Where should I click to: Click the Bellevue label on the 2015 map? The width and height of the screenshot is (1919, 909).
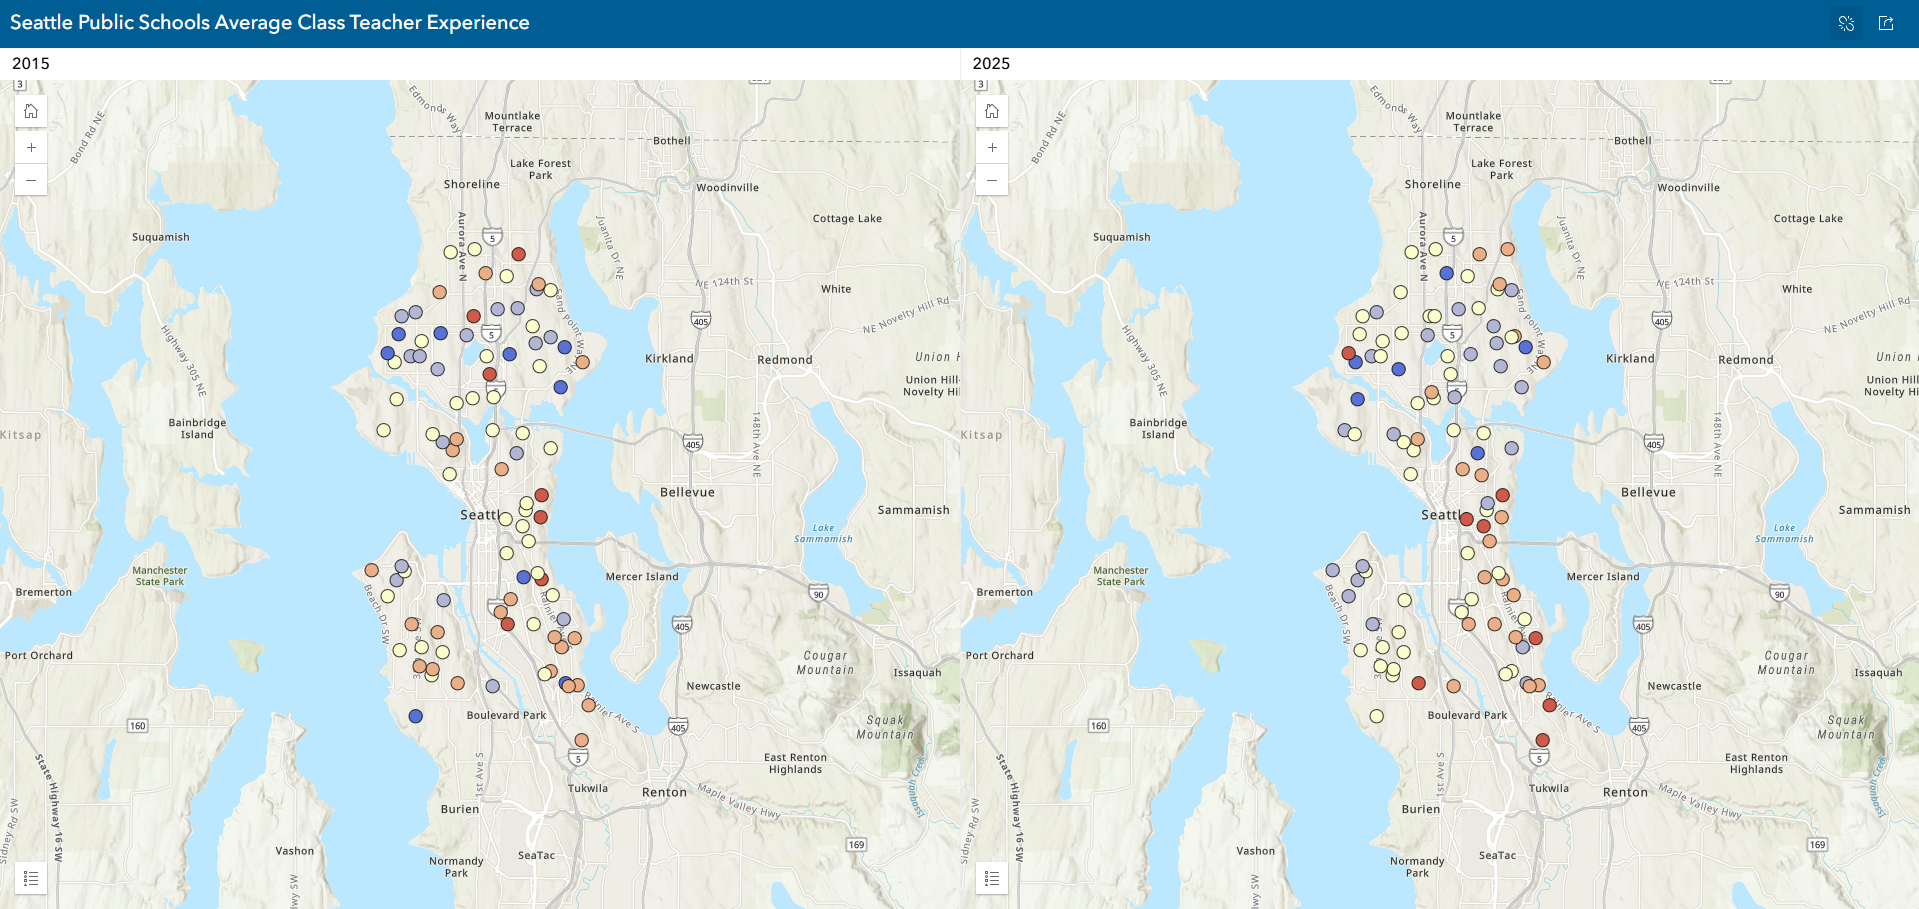(x=687, y=492)
